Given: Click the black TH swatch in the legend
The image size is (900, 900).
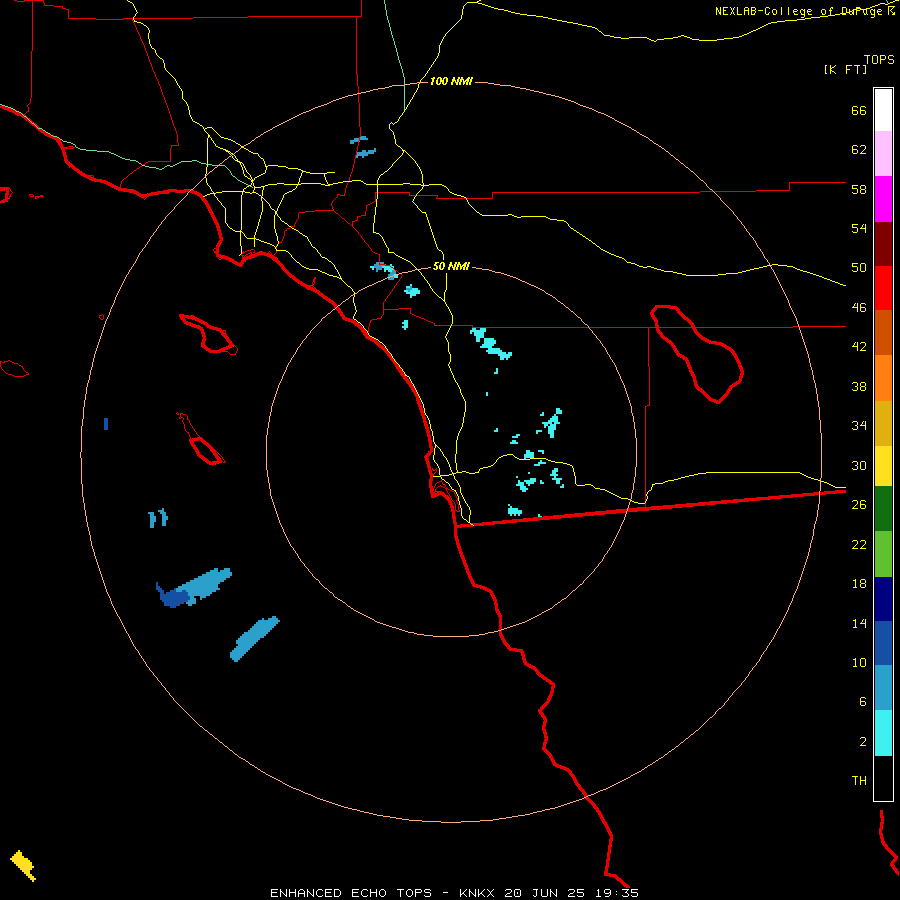Looking at the screenshot, I should tap(883, 778).
